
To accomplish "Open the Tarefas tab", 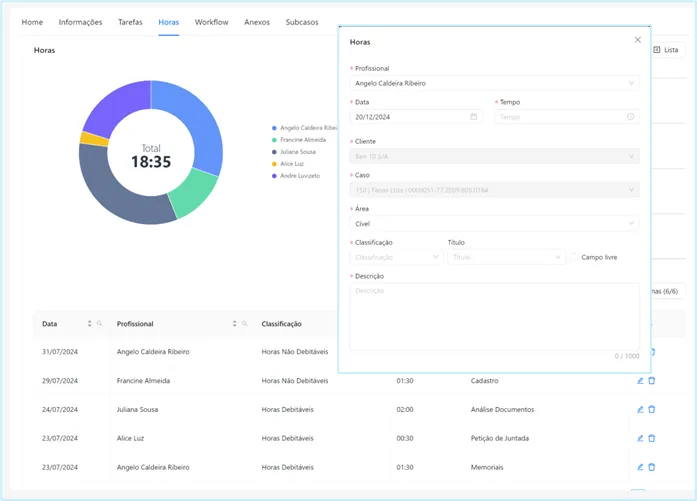I will pos(130,22).
